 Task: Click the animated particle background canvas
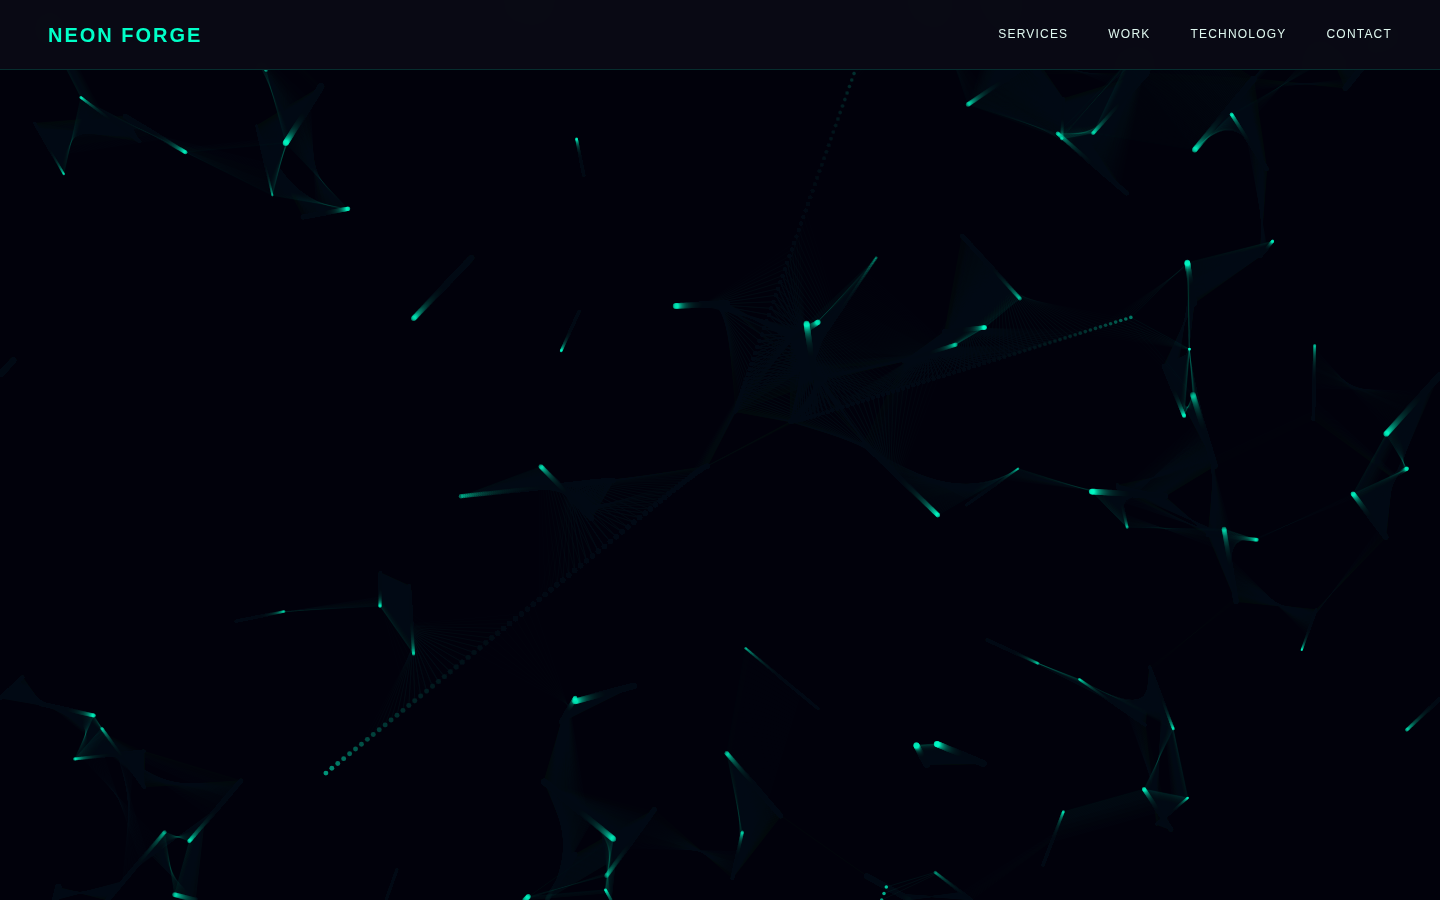tap(720, 480)
